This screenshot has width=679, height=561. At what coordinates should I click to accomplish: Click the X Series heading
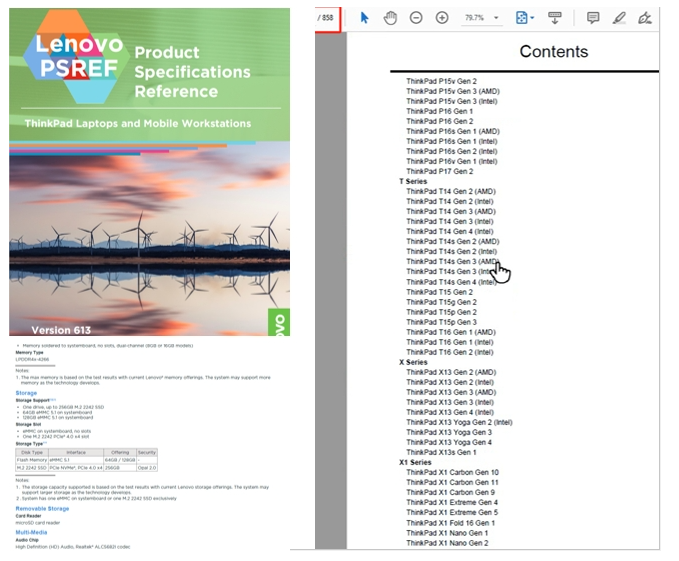pyautogui.click(x=413, y=362)
